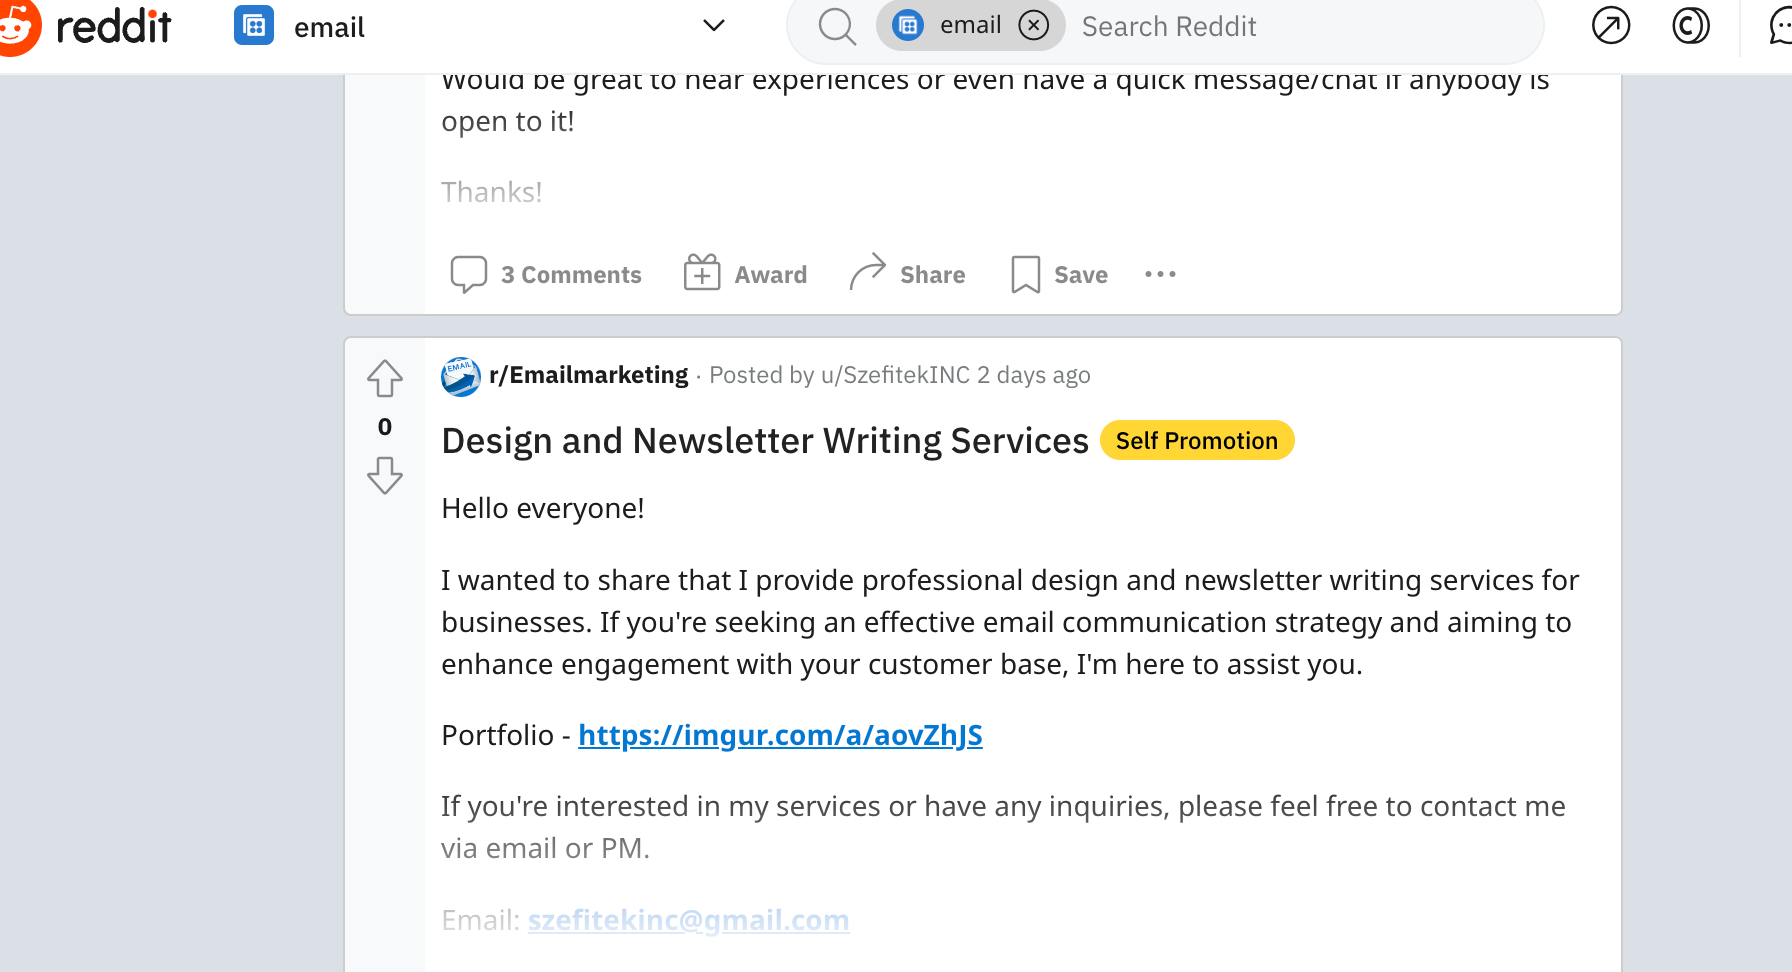Upvote the Design and Newsletter Writing post
Screen dimensions: 1792x972
coord(385,379)
